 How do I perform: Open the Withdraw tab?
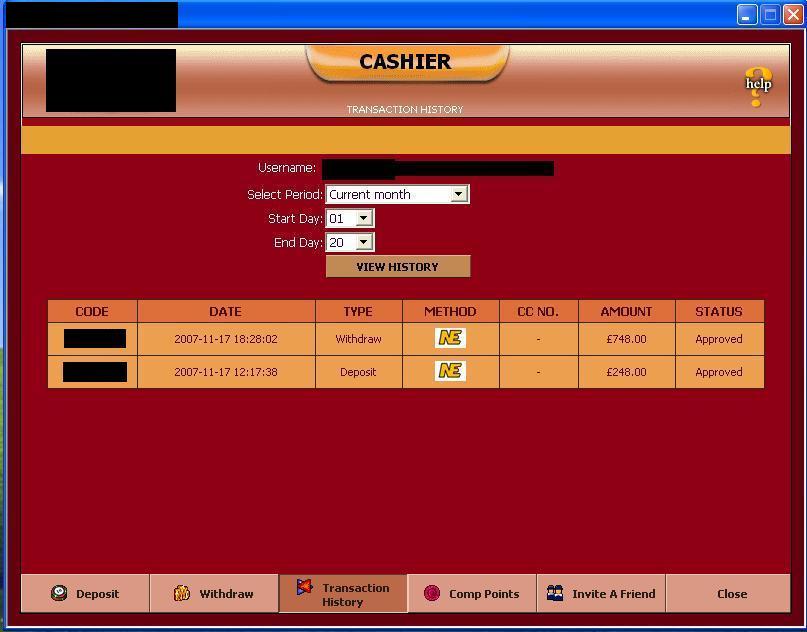214,593
